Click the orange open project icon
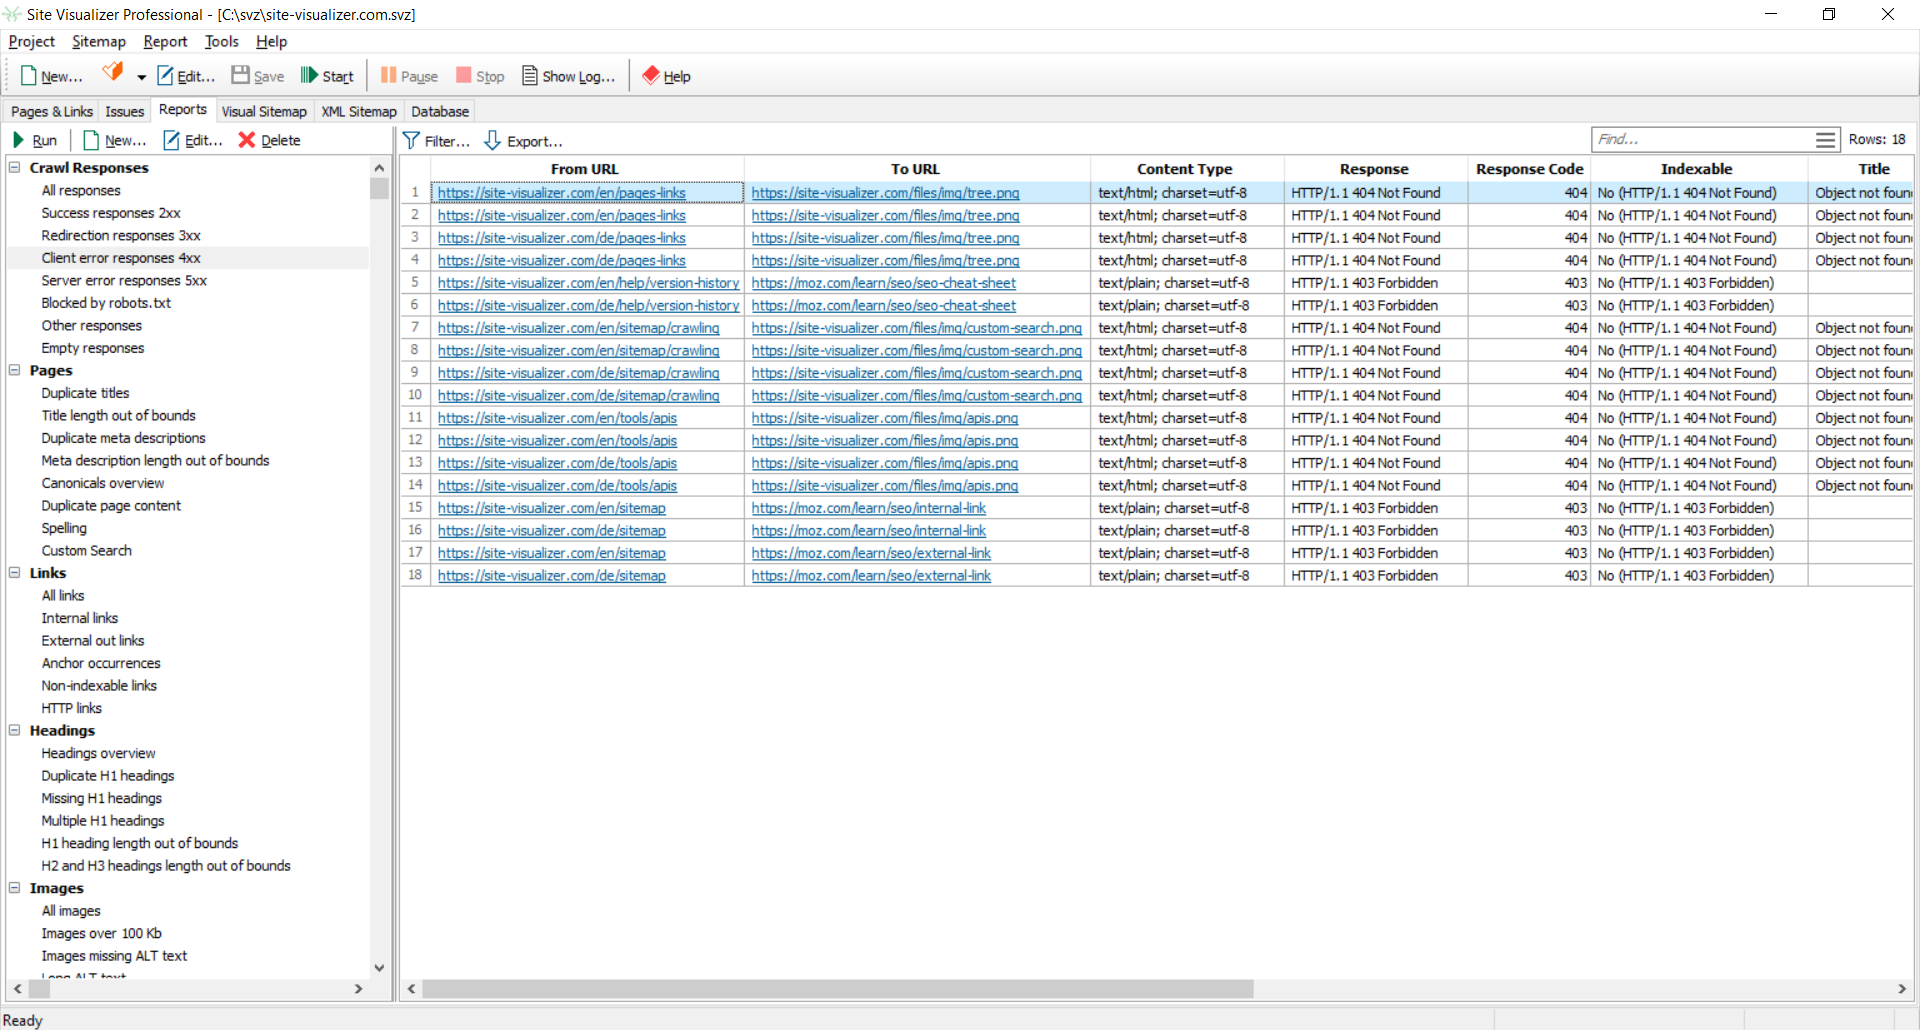This screenshot has height=1030, width=1920. [x=113, y=73]
